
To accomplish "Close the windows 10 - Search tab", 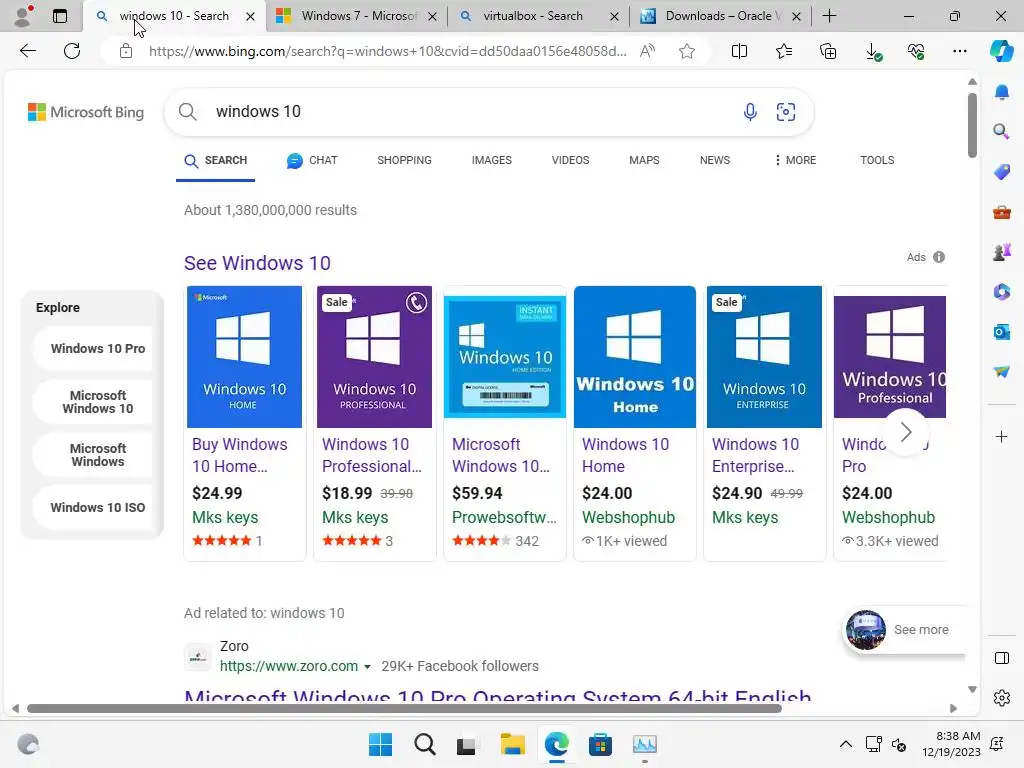I will click(x=250, y=16).
